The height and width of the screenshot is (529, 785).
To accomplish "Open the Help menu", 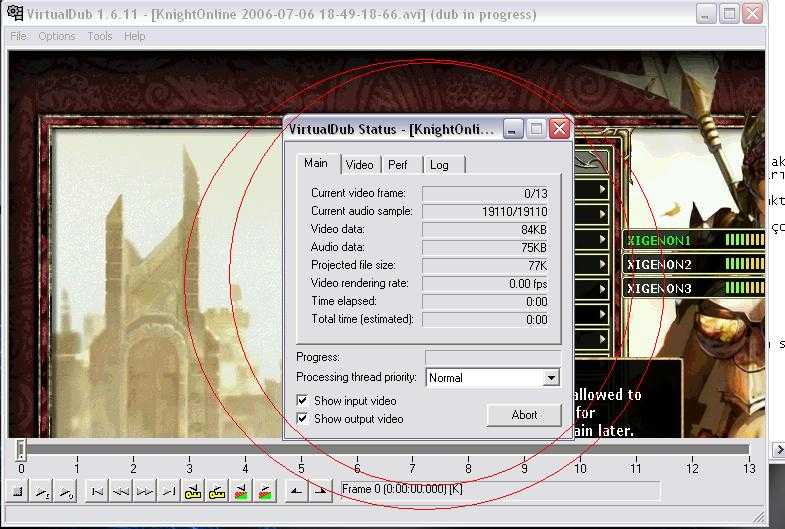I will [x=135, y=36].
